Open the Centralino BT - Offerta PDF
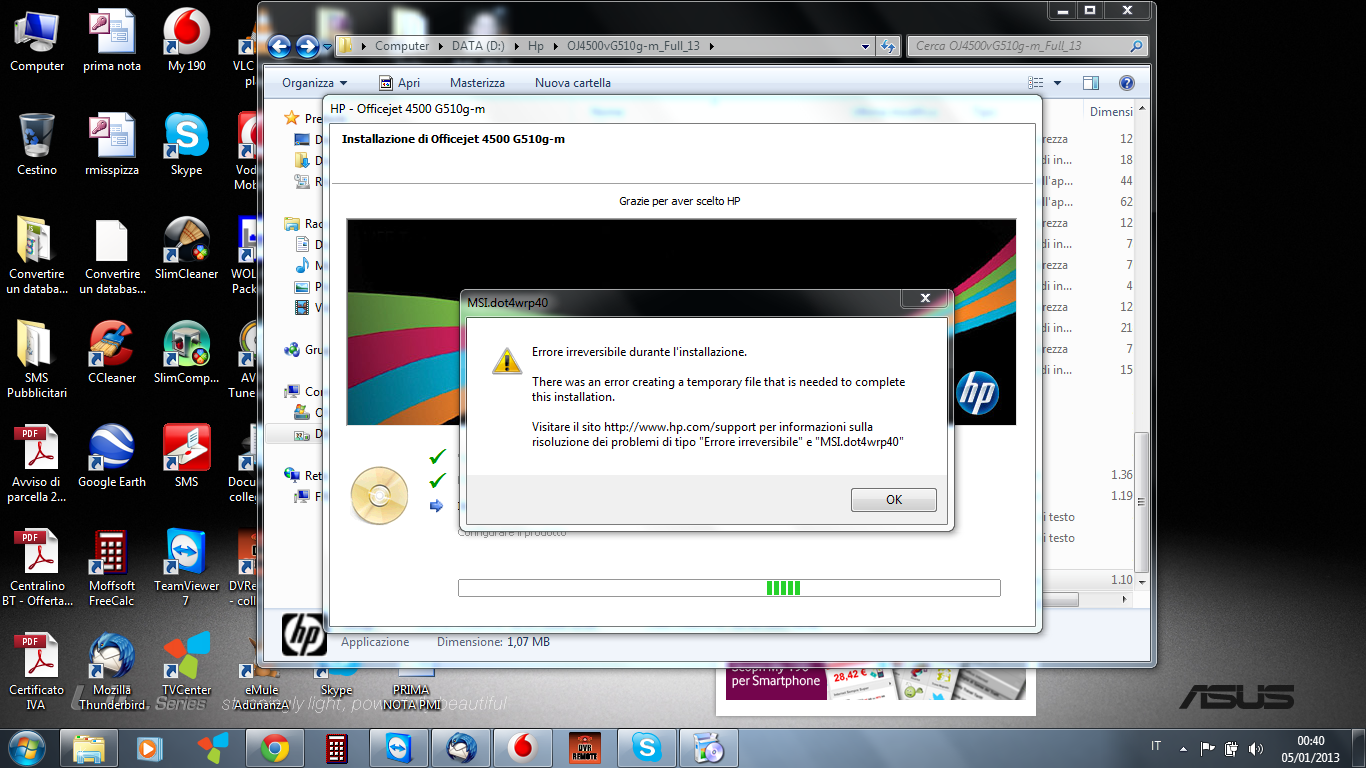1366x768 pixels. [37, 567]
